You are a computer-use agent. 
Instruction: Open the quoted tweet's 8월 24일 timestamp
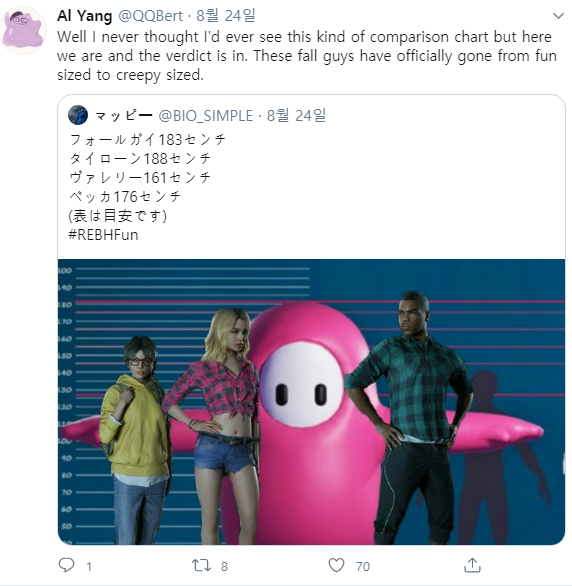pos(296,115)
